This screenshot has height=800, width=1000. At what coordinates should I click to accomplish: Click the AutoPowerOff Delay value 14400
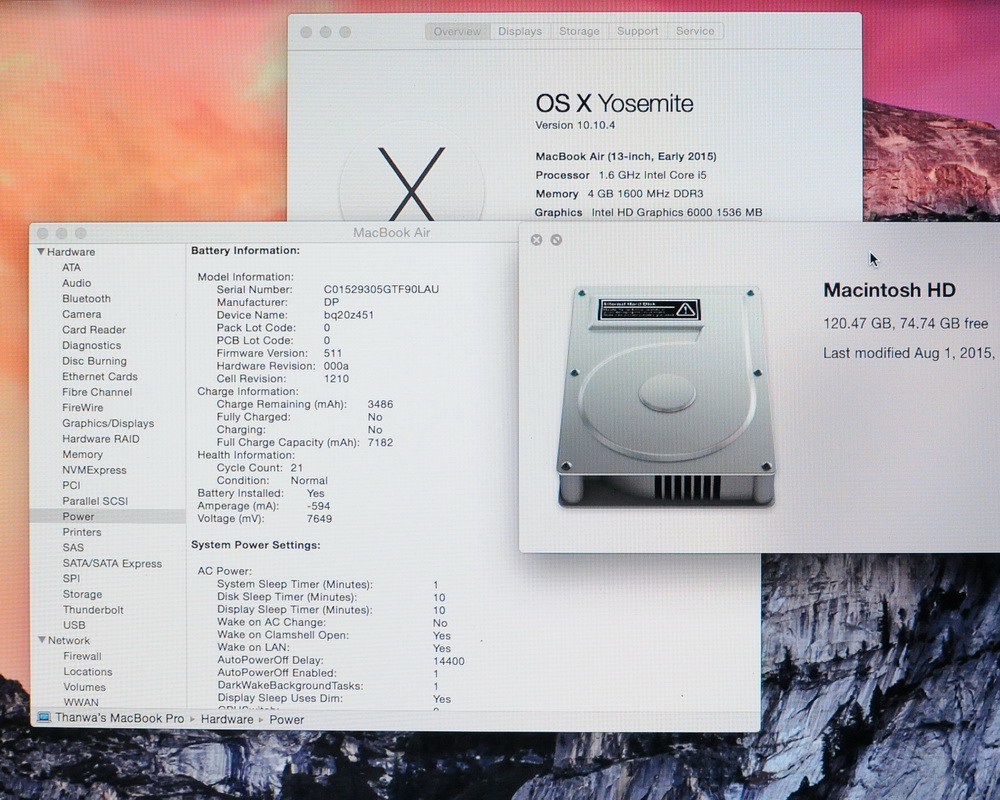click(x=449, y=662)
